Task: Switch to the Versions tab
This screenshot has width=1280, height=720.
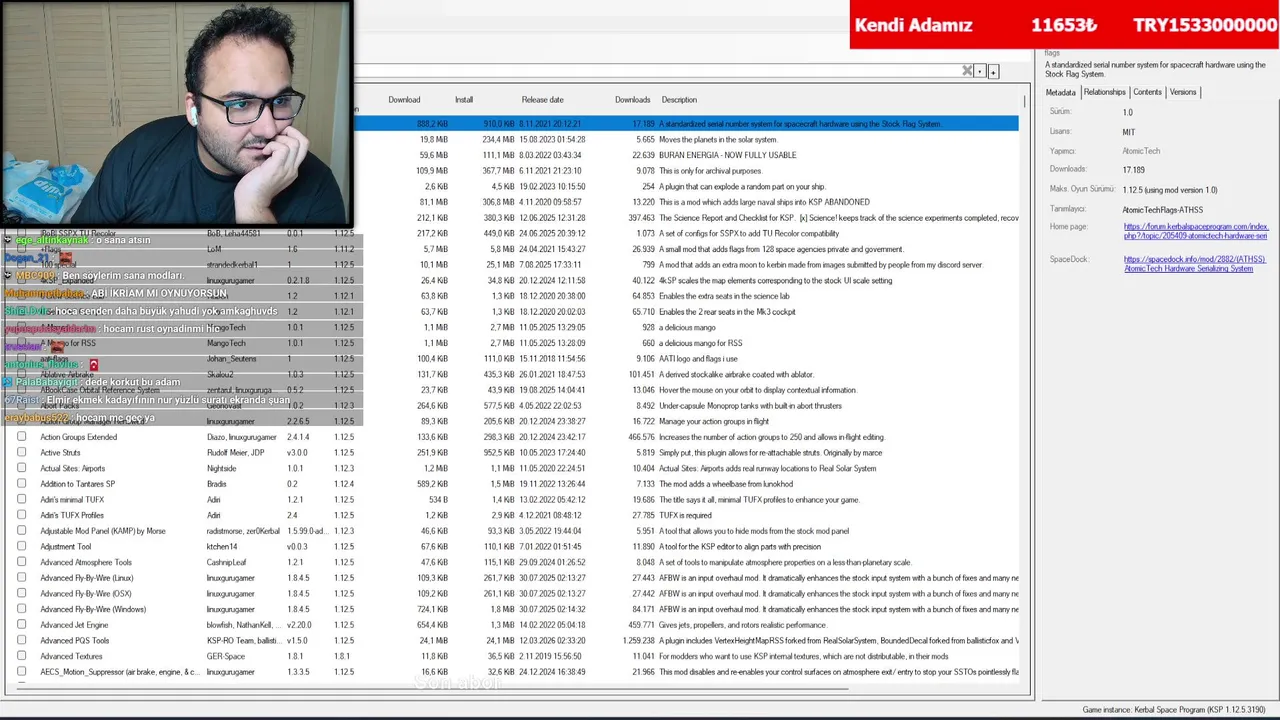Action: [1183, 92]
